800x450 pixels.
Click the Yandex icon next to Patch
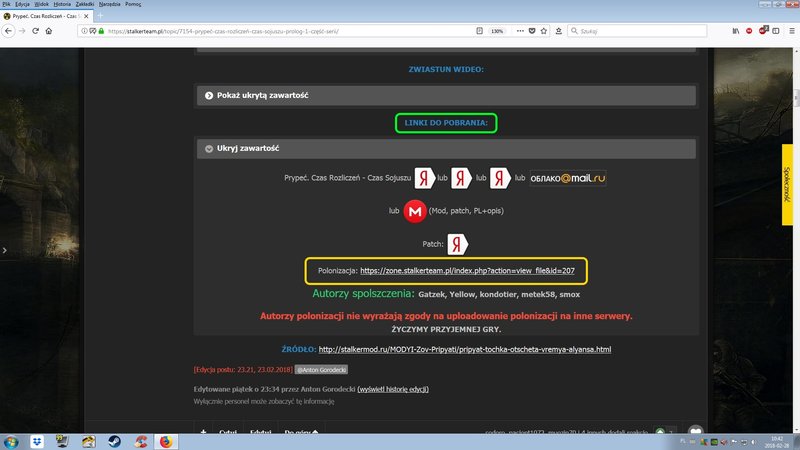tap(457, 243)
